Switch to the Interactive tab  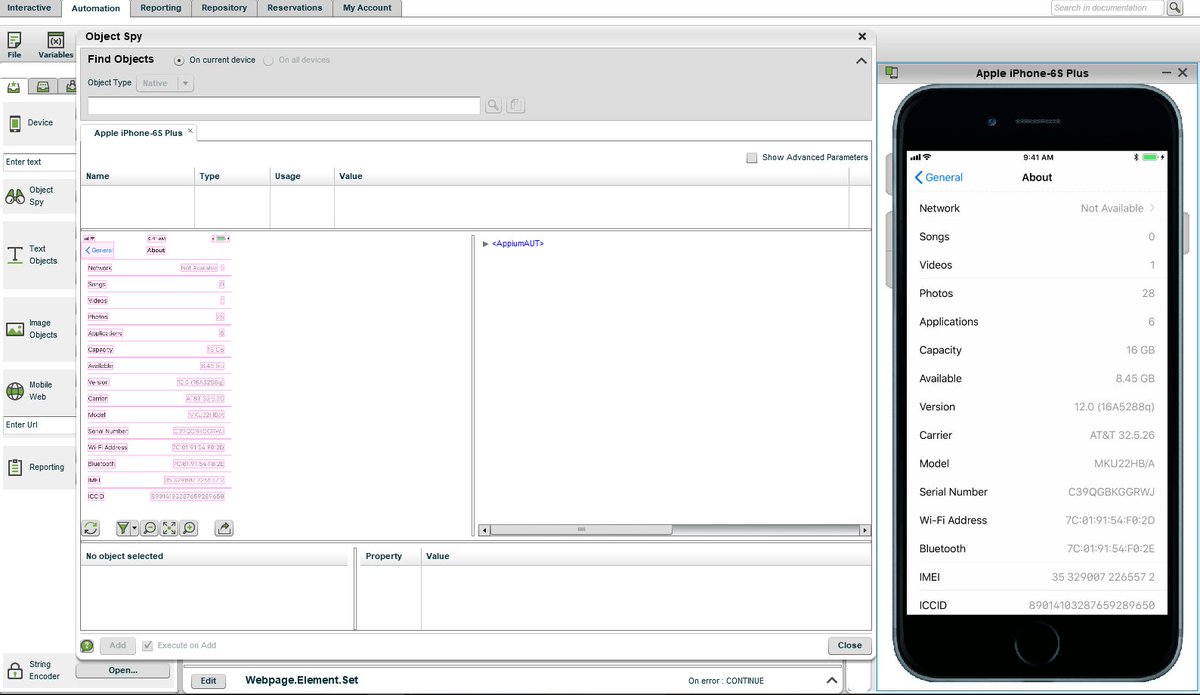[x=29, y=8]
